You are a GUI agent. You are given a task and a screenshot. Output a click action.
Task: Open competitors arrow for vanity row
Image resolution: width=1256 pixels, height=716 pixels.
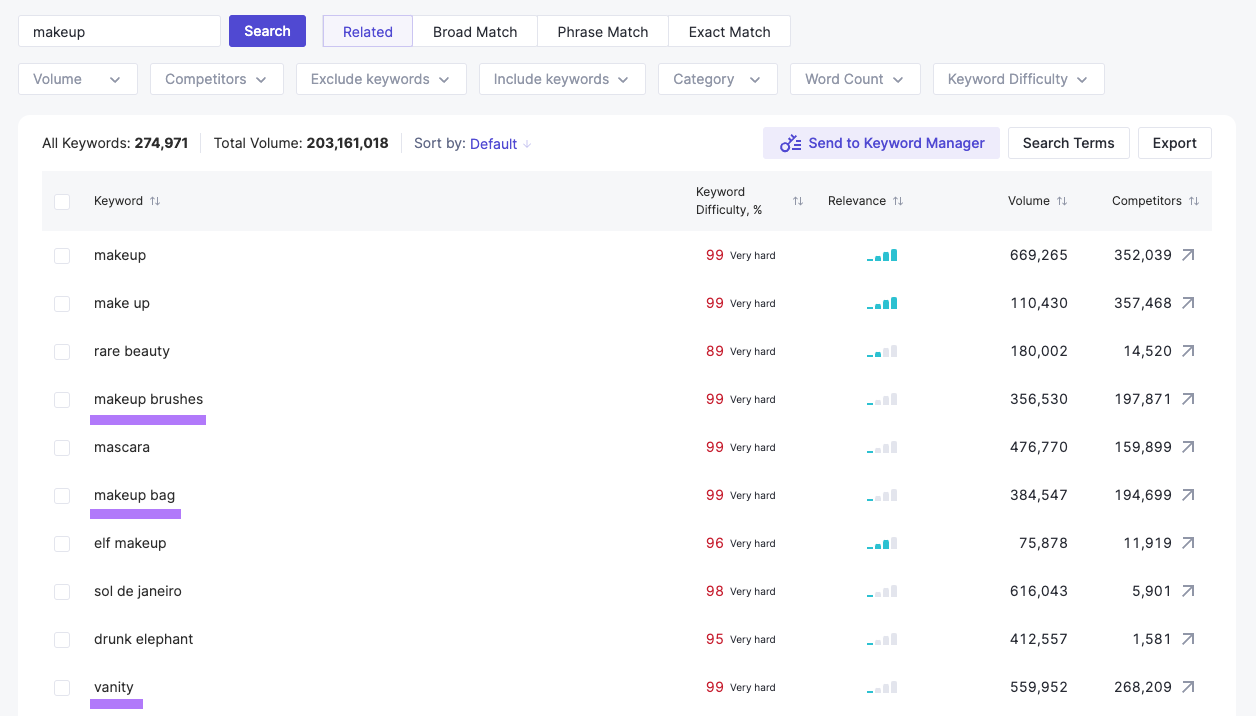(x=1188, y=687)
